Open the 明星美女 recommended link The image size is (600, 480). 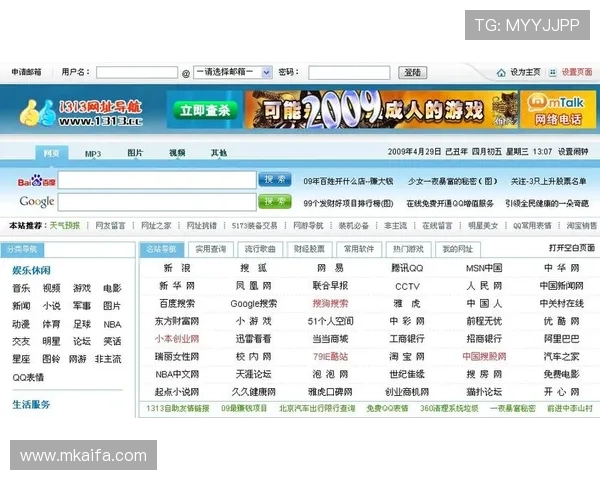pyautogui.click(x=483, y=225)
